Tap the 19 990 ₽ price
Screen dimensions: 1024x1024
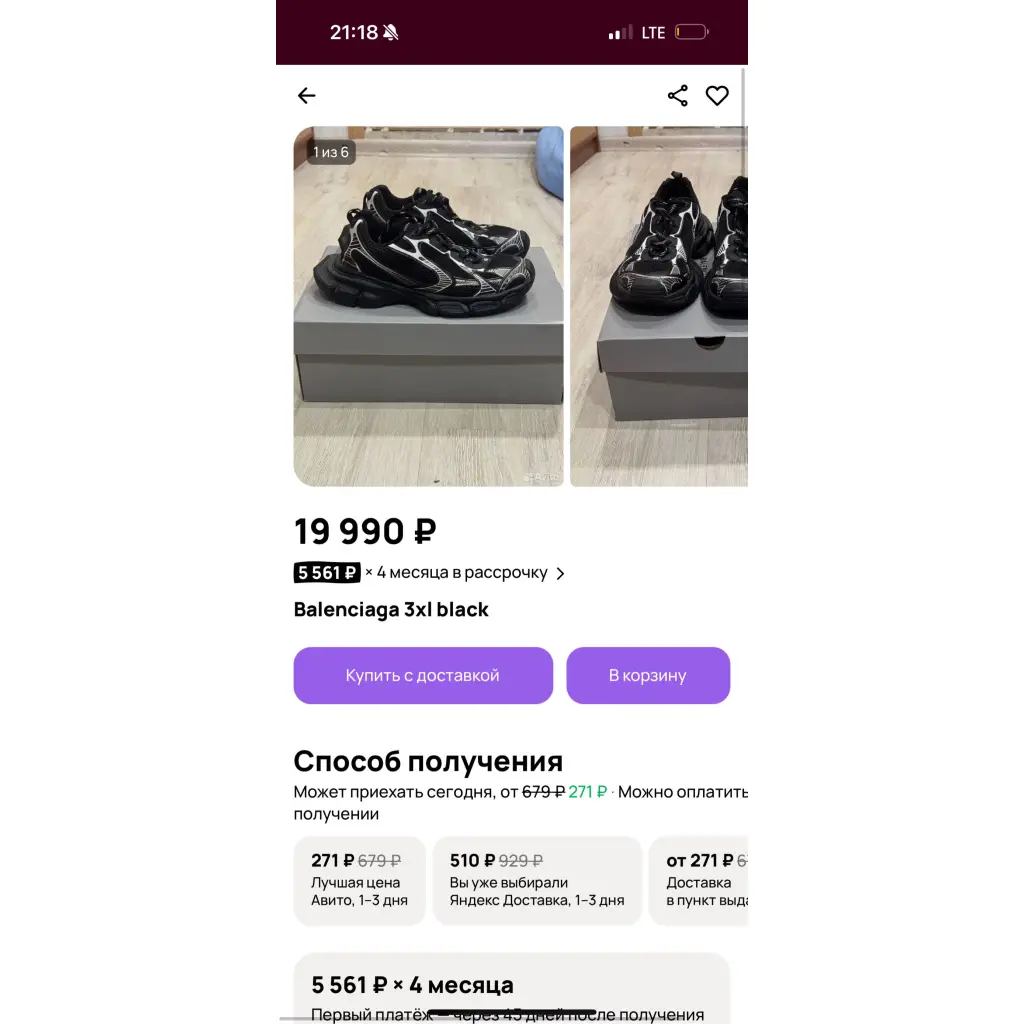(x=365, y=532)
